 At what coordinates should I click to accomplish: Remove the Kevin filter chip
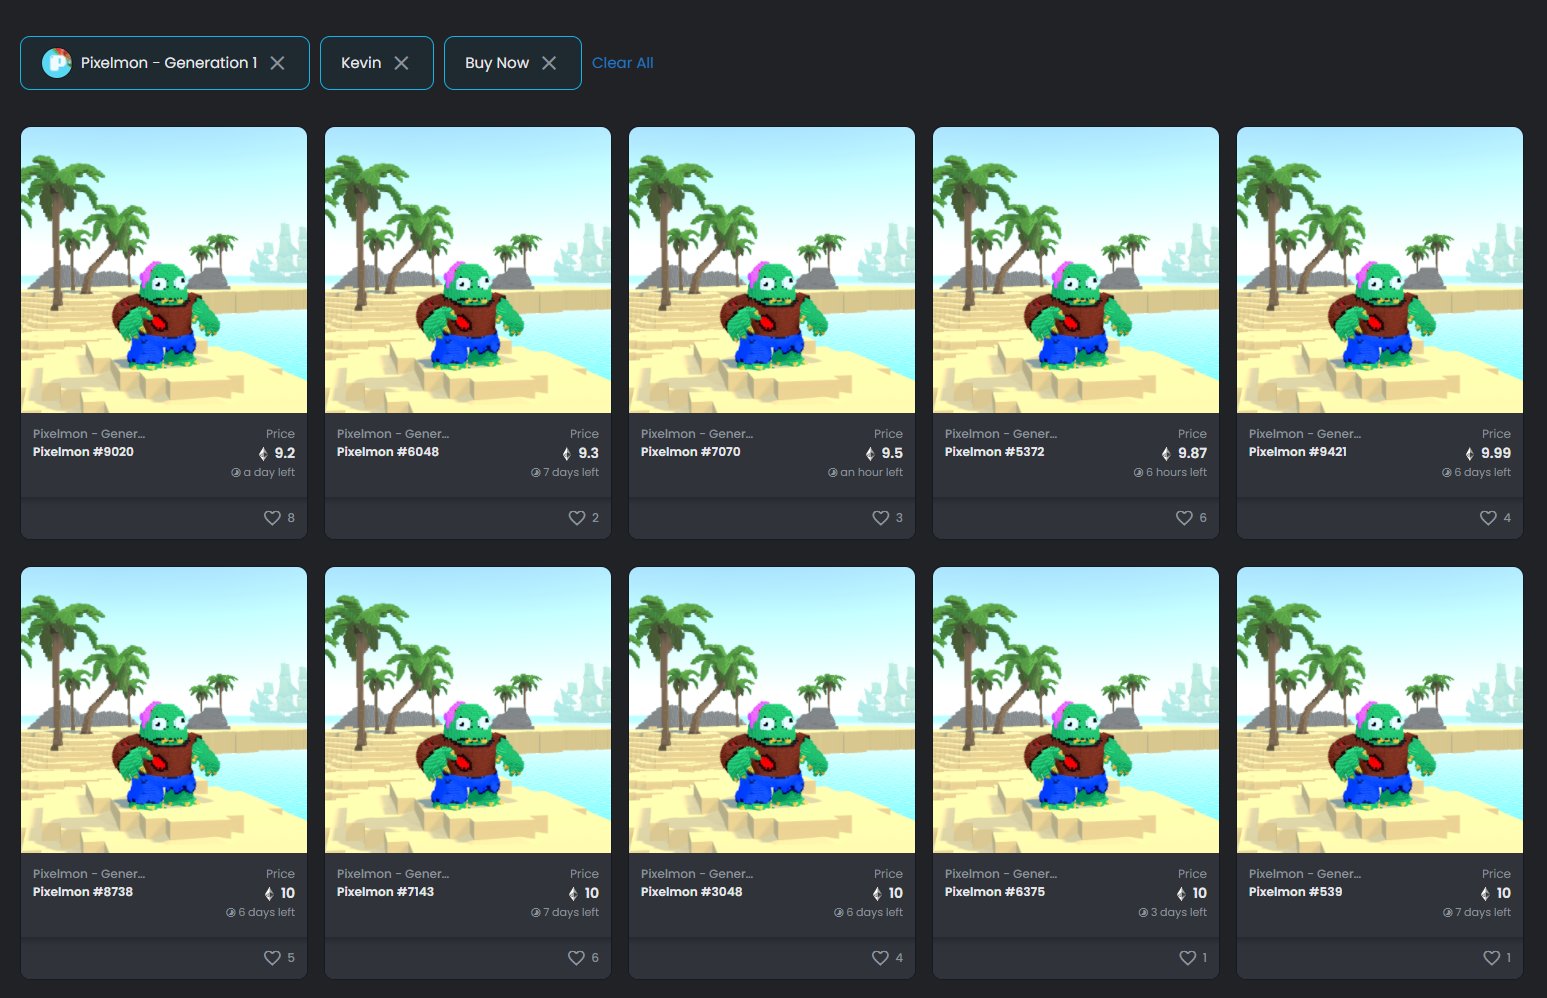coord(401,63)
